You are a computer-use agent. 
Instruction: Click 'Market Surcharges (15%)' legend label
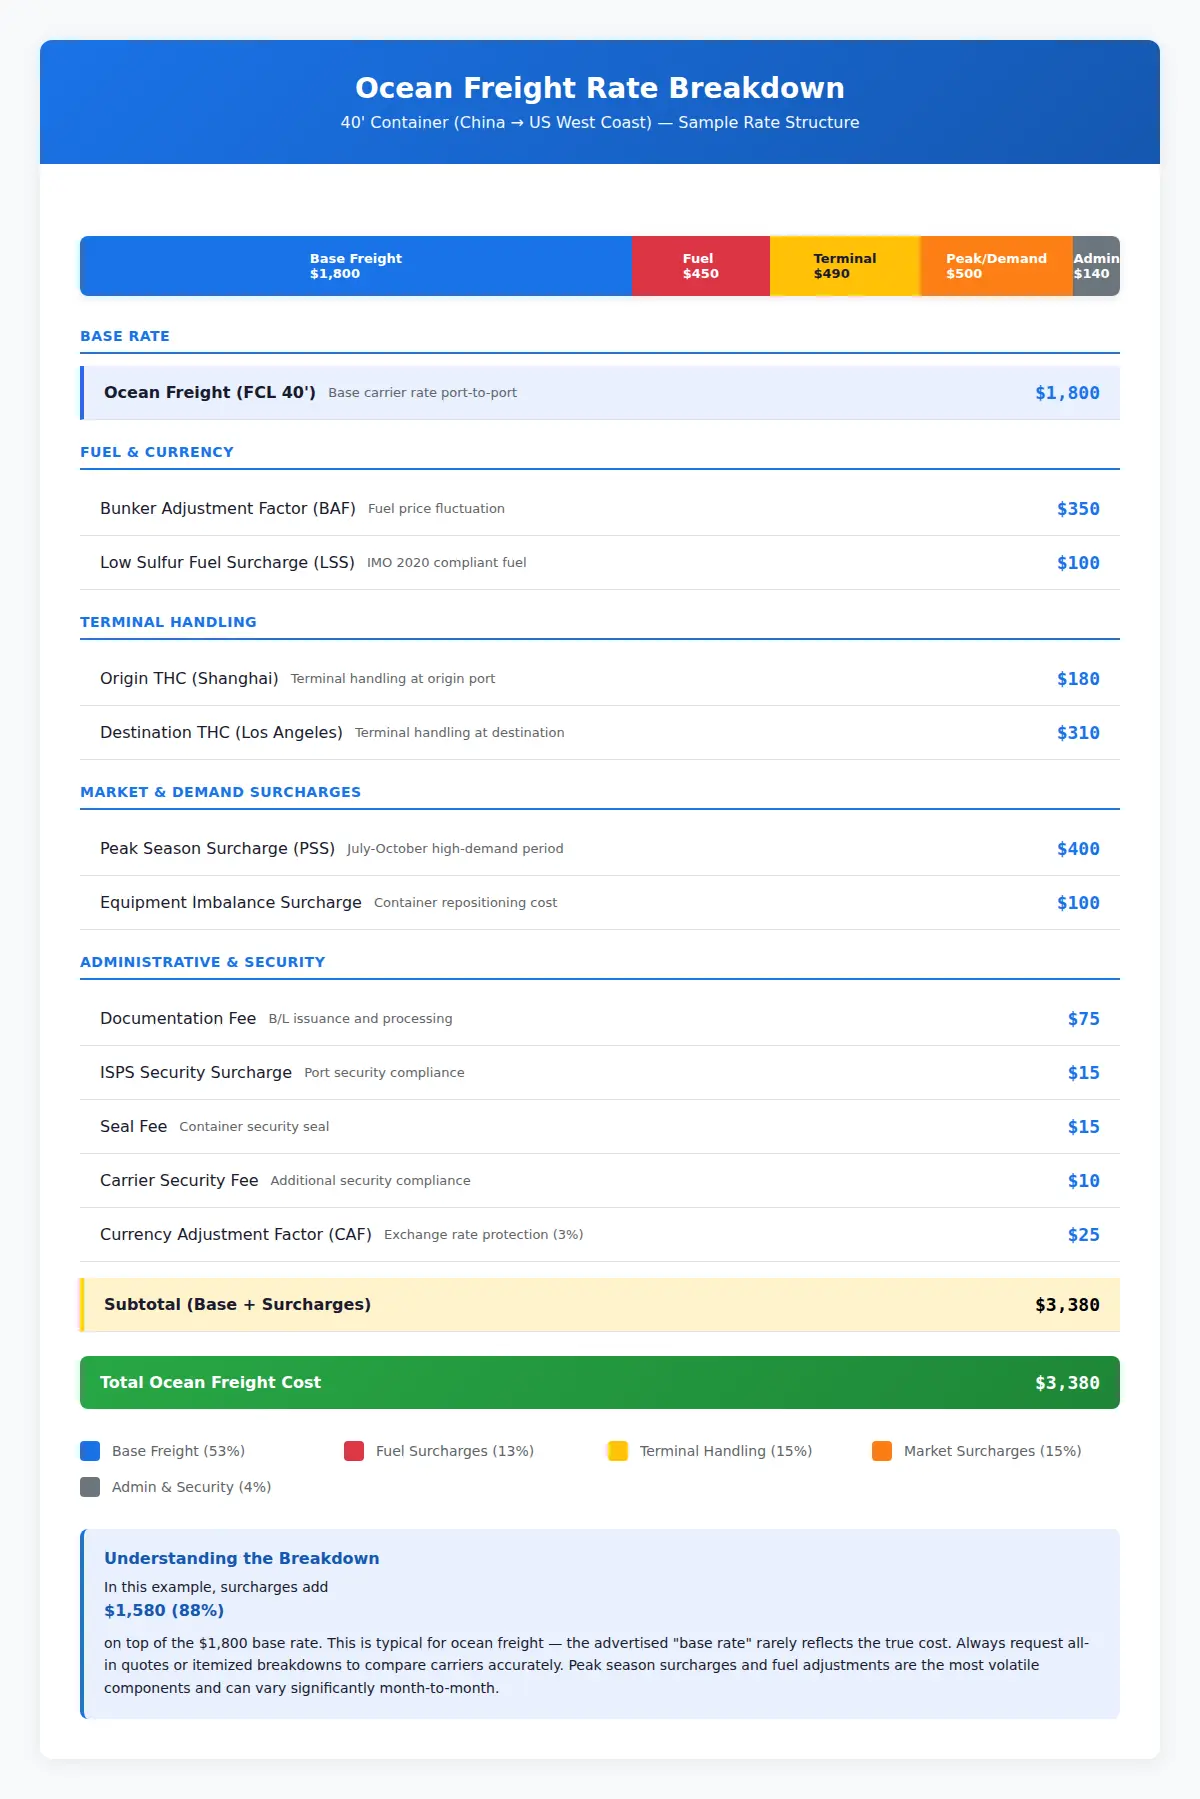coord(993,1451)
